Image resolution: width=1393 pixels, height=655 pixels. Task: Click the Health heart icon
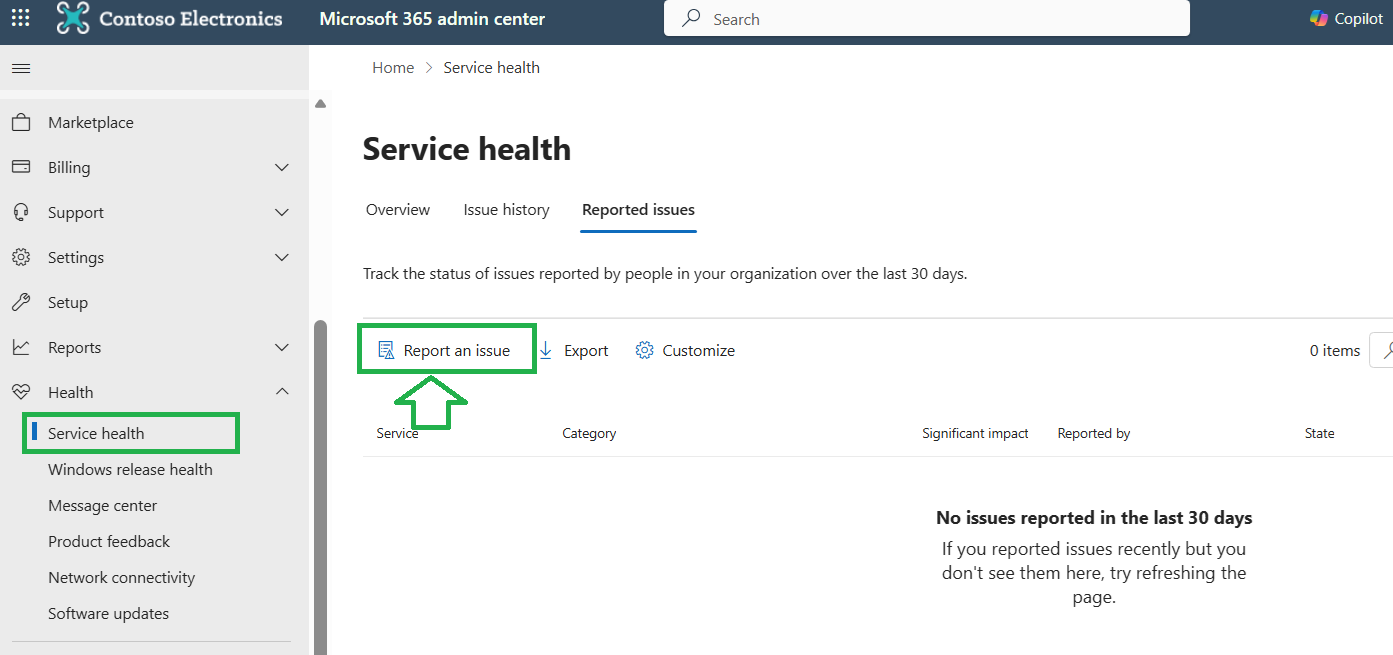[21, 392]
